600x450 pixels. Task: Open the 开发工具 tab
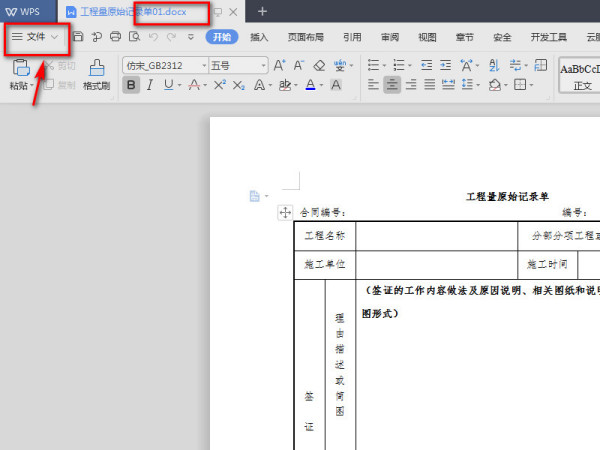click(548, 37)
